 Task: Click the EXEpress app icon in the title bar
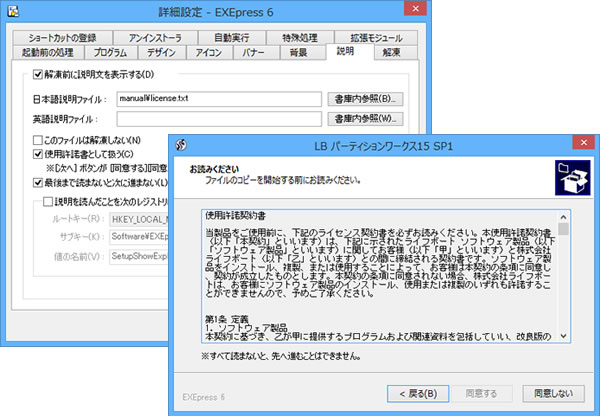(x=13, y=11)
